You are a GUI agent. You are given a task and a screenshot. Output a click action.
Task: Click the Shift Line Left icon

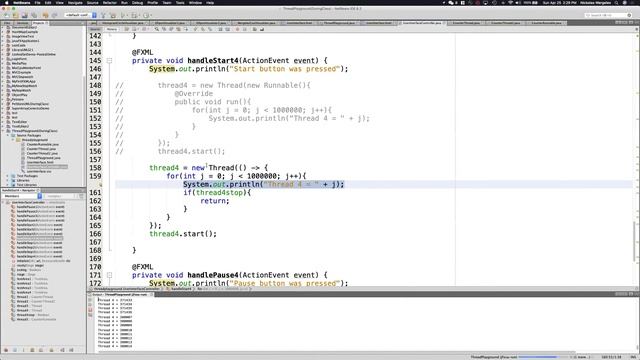(x=220, y=29)
